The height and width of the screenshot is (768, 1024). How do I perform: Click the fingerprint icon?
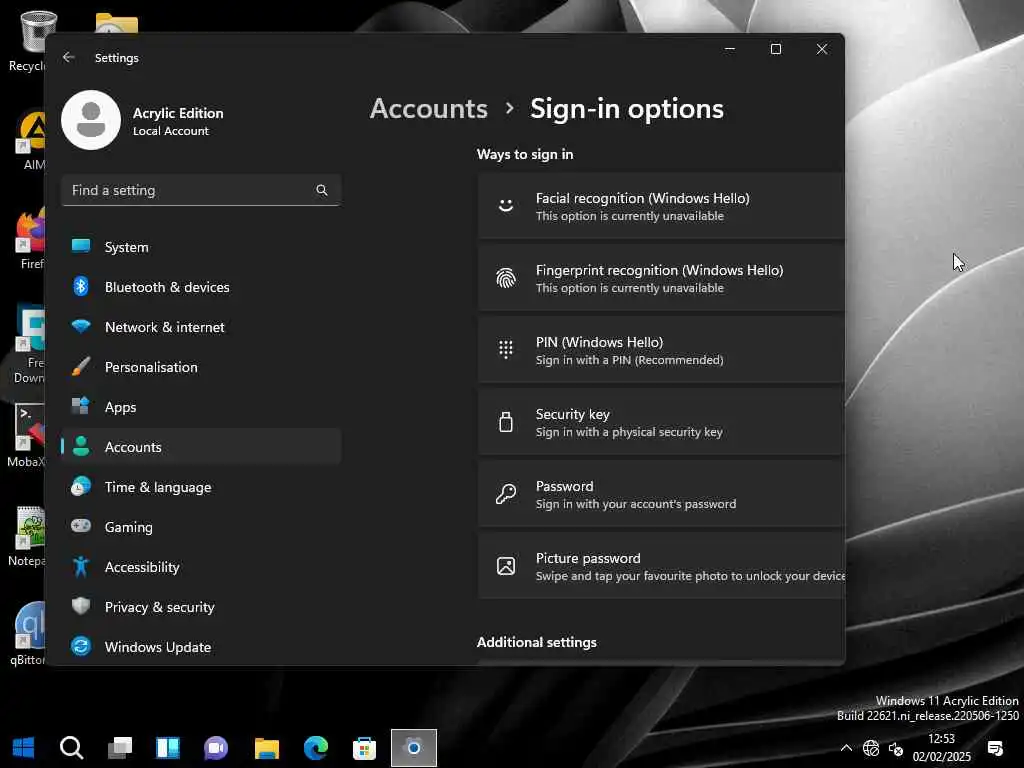(x=505, y=278)
